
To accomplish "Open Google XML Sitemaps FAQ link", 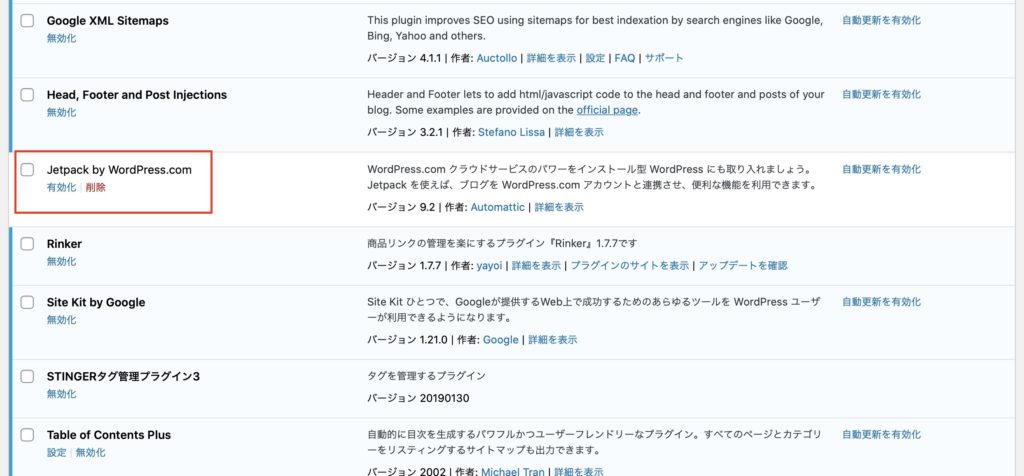I will coord(624,58).
